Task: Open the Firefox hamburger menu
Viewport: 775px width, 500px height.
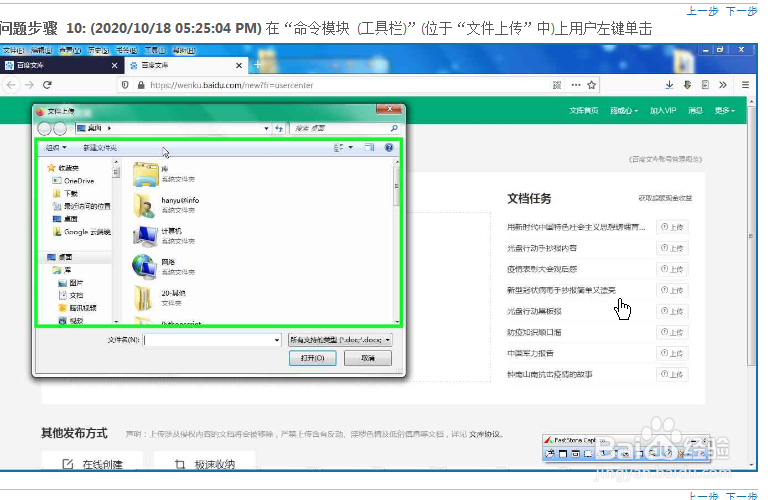Action: [x=745, y=85]
